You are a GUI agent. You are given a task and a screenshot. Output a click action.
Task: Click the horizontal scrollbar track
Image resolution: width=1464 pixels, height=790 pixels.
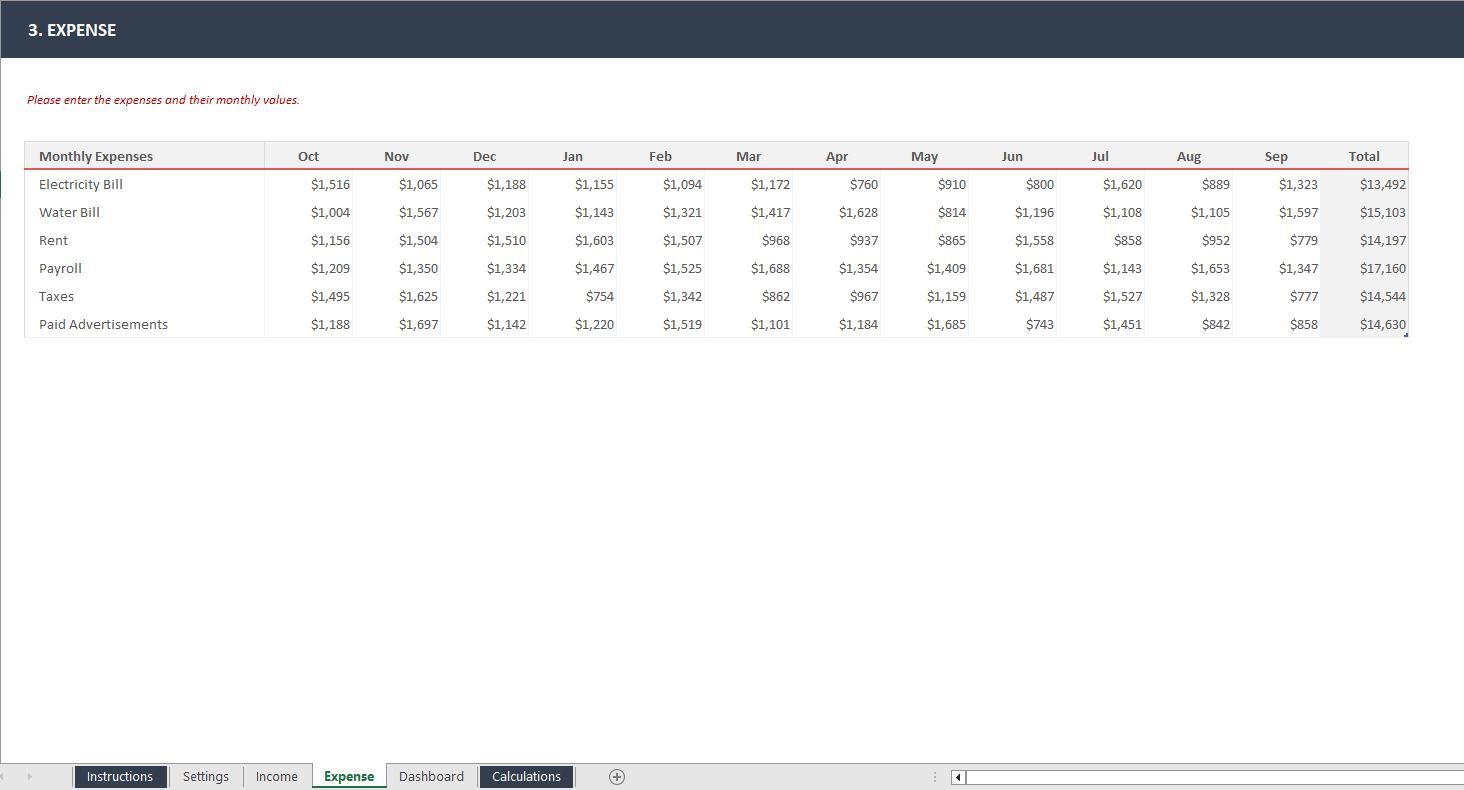[x=1214, y=777]
